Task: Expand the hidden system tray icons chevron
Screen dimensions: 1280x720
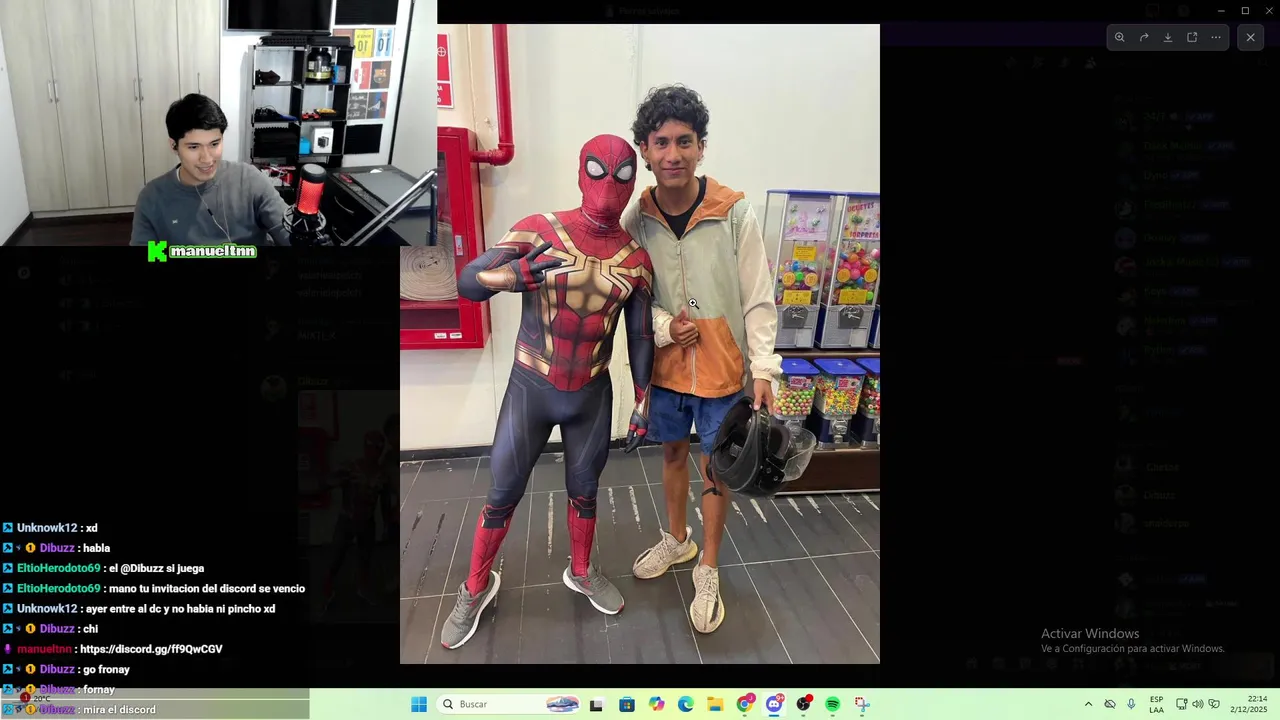Action: tap(1088, 704)
